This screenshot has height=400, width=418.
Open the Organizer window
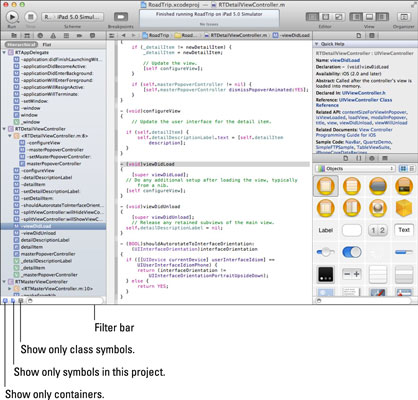(x=404, y=17)
